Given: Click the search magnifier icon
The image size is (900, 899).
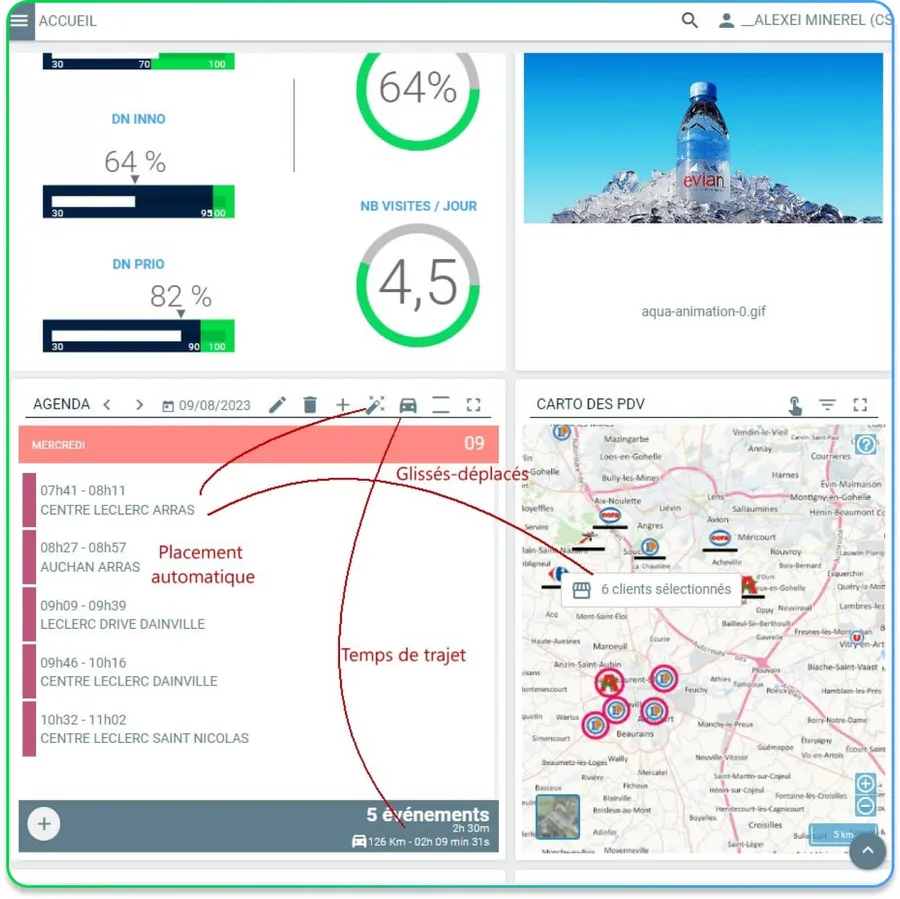Looking at the screenshot, I should [x=689, y=21].
